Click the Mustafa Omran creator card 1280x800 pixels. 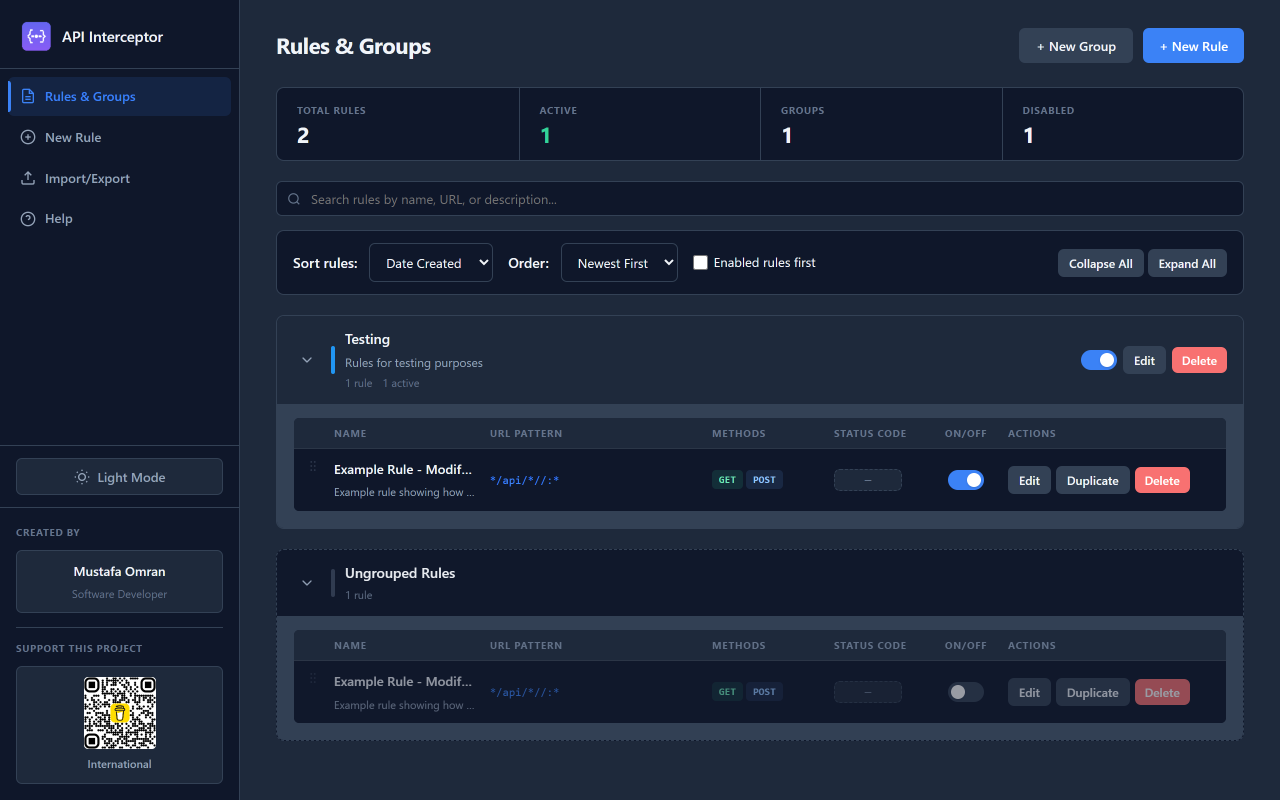tap(119, 582)
